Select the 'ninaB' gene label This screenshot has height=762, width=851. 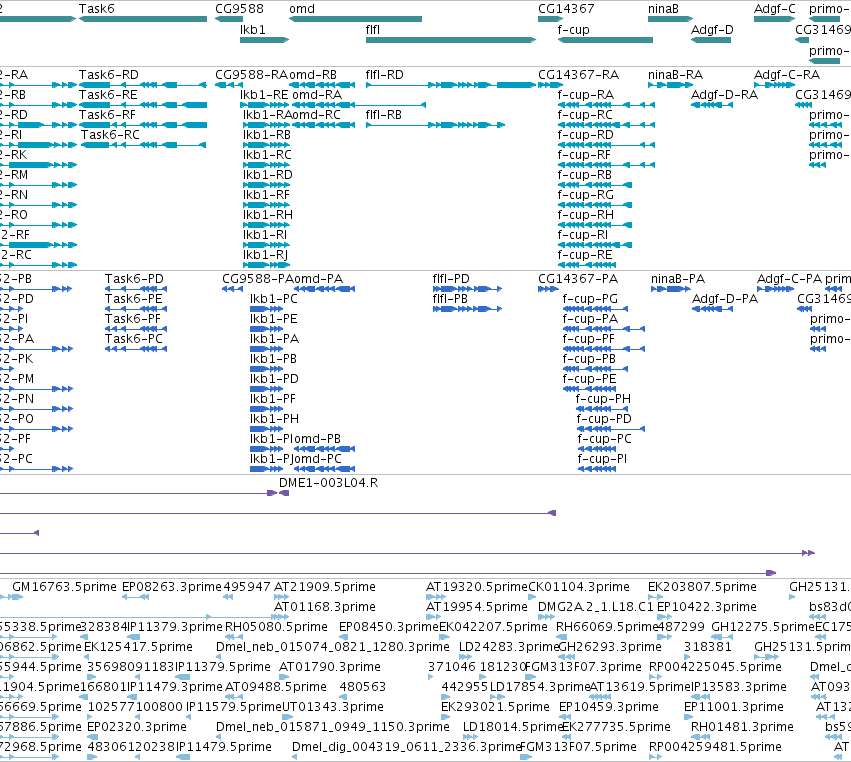pos(663,9)
